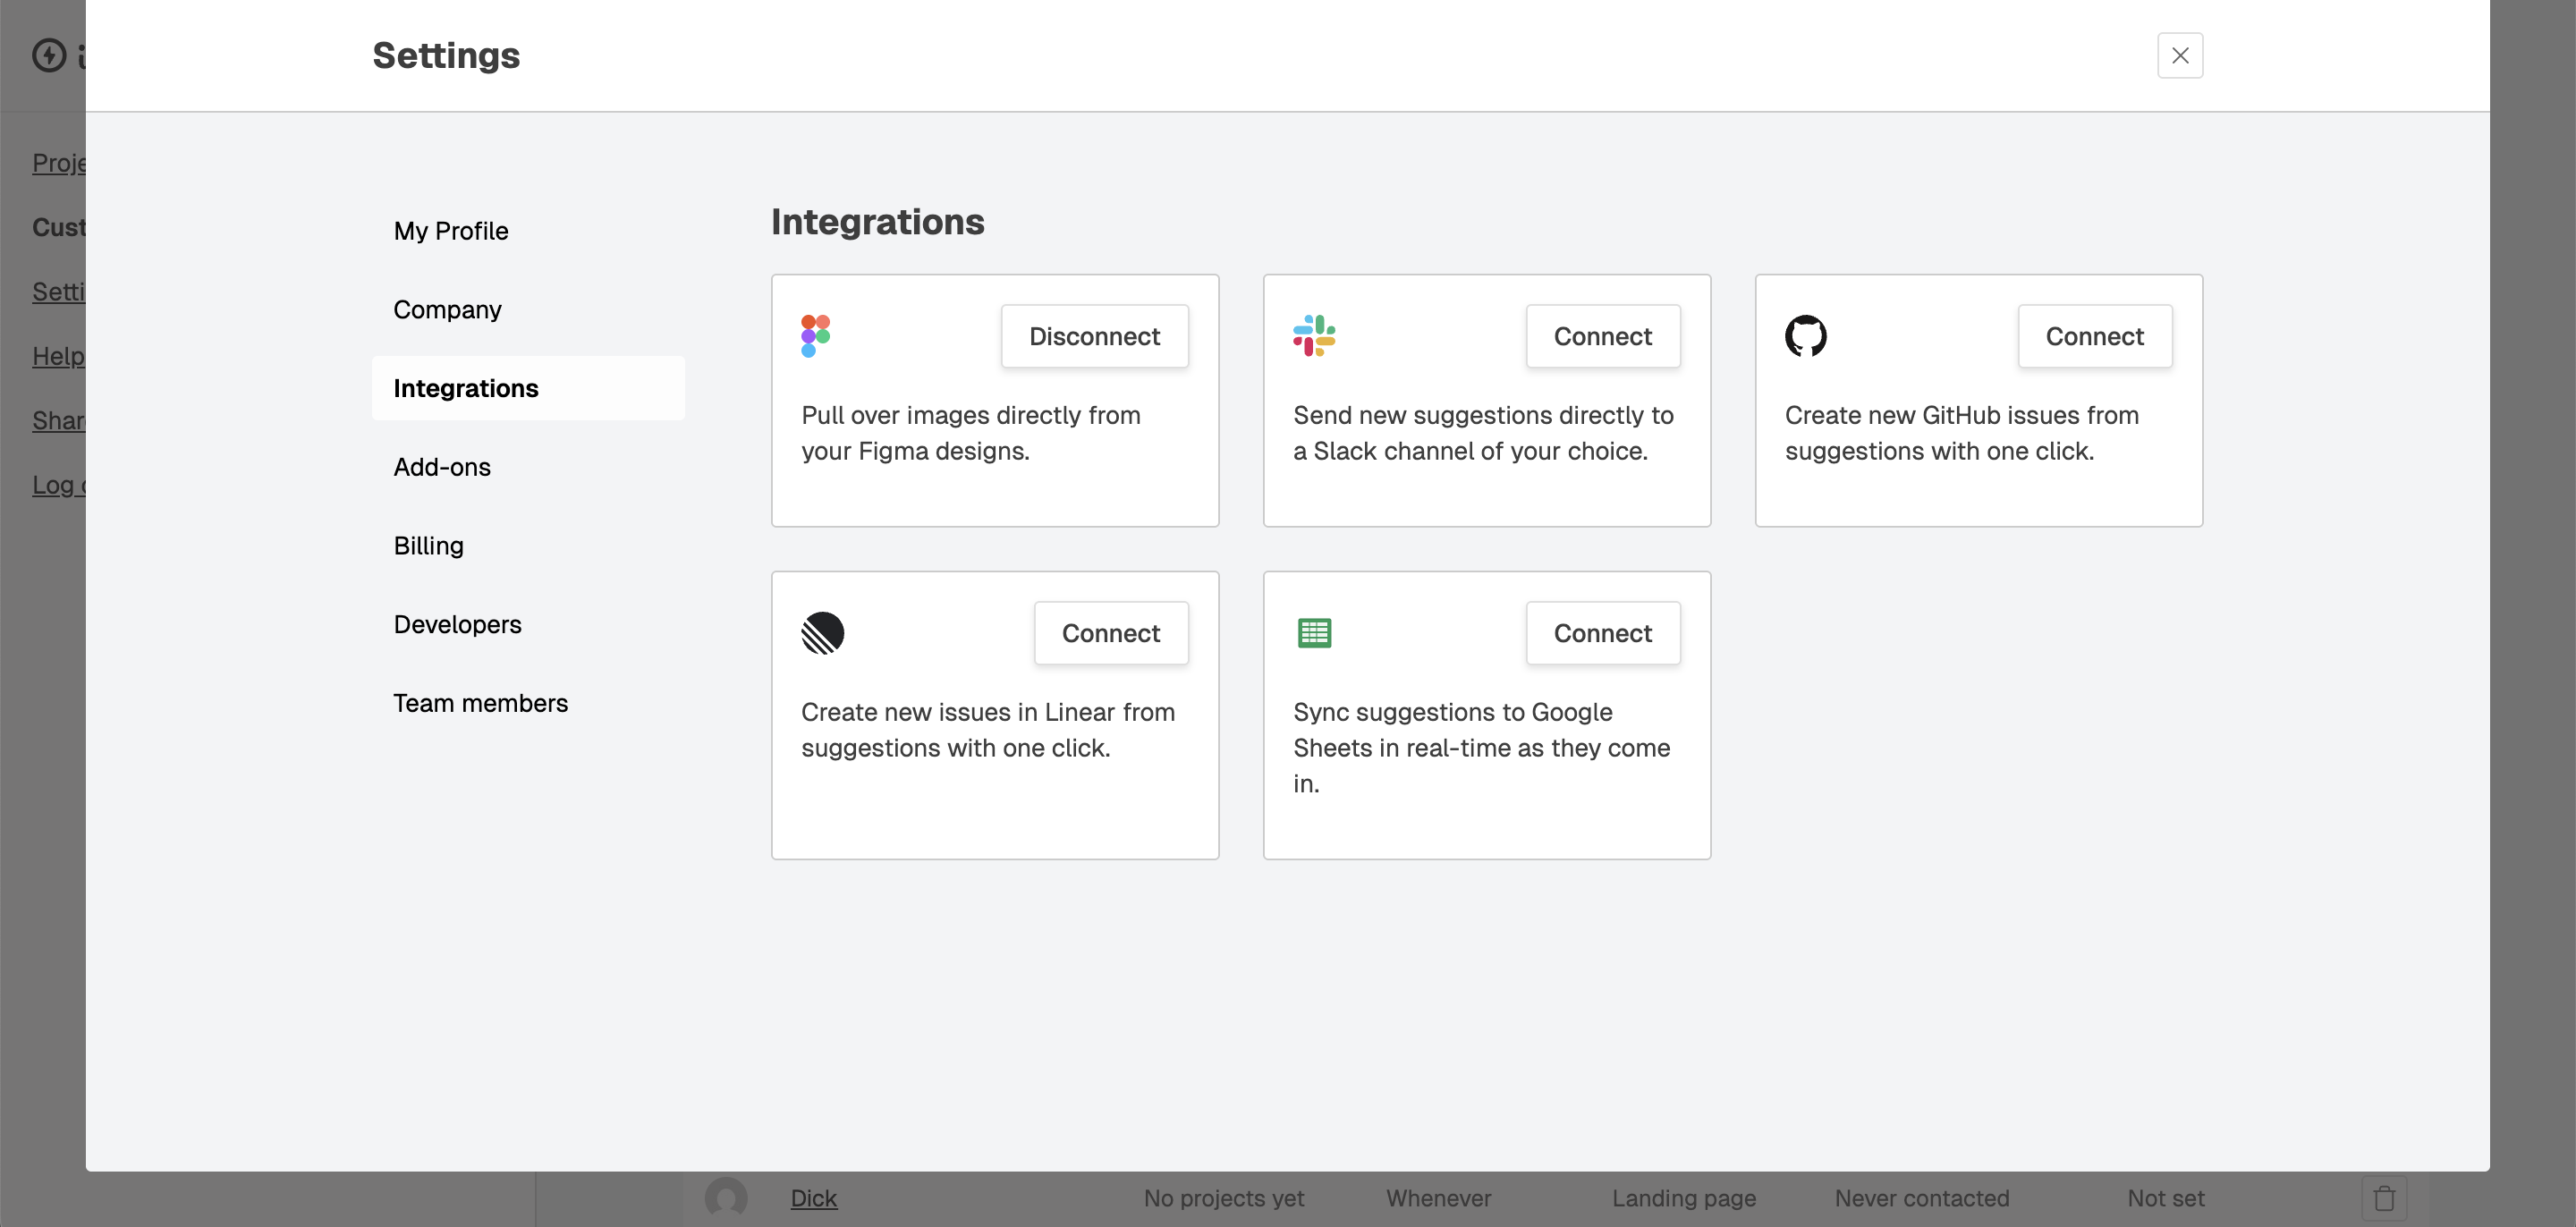2576x1227 pixels.
Task: Connect the GitHub integration
Action: (2094, 336)
